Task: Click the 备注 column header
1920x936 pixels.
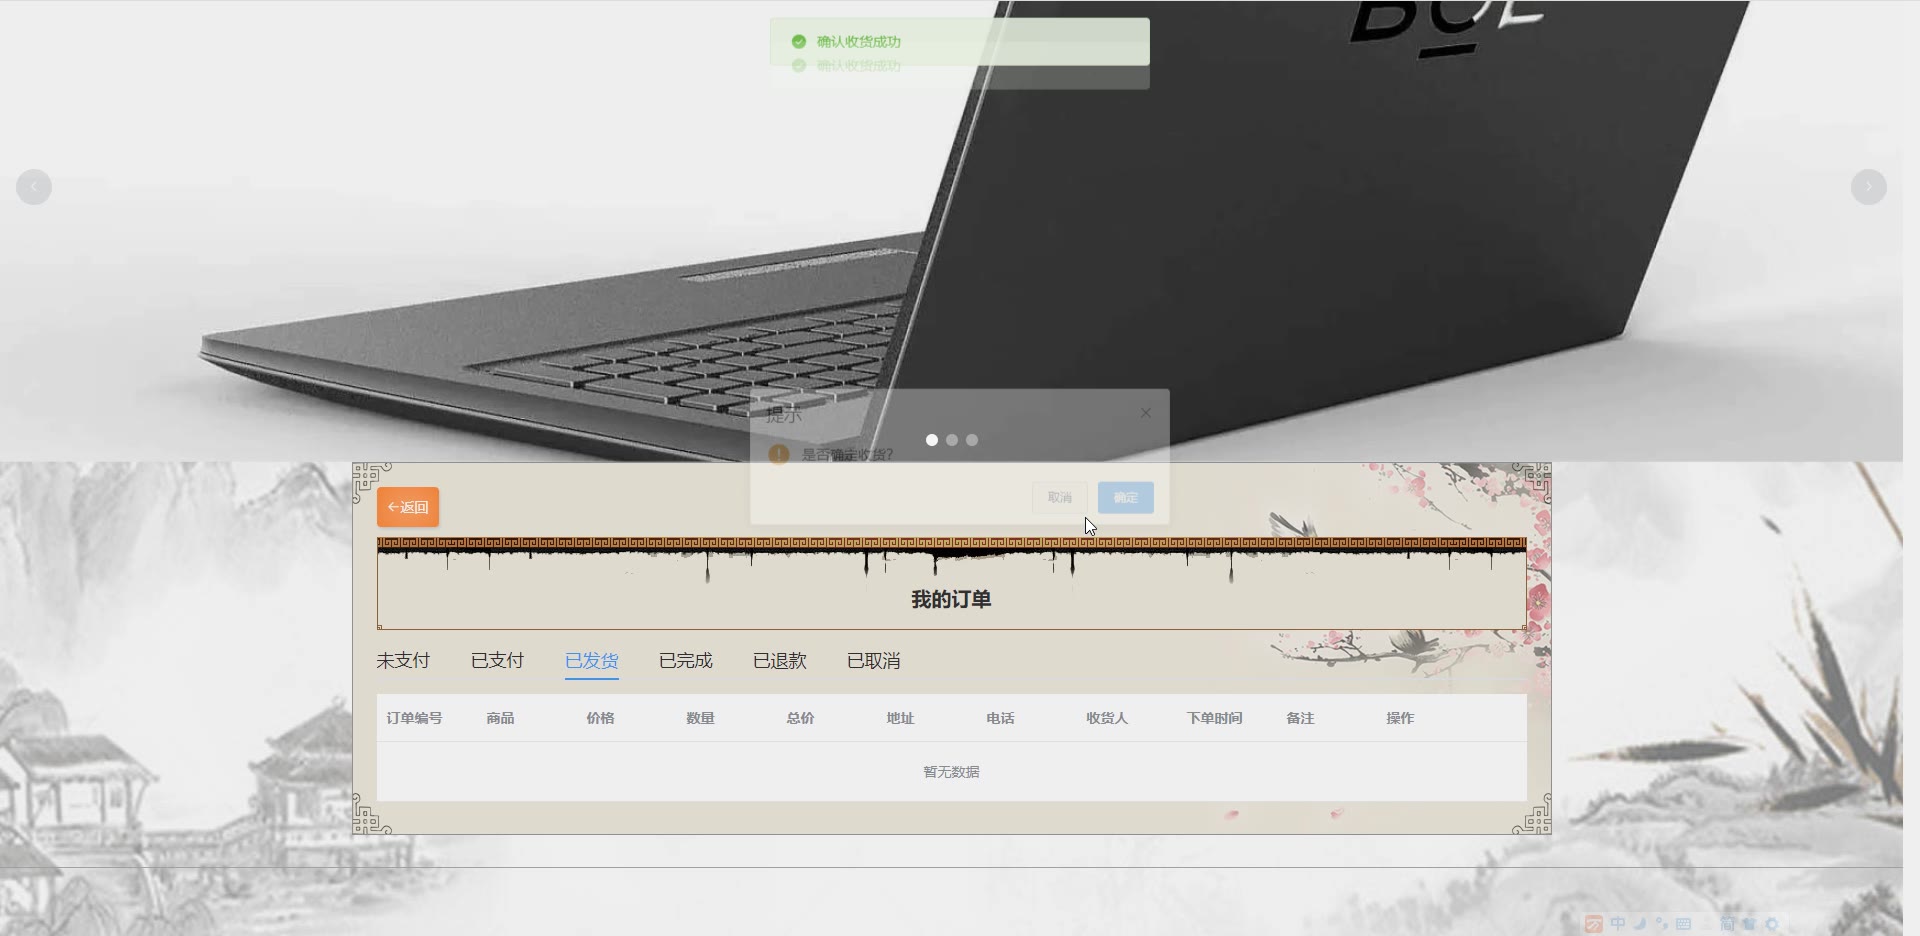Action: point(1300,718)
